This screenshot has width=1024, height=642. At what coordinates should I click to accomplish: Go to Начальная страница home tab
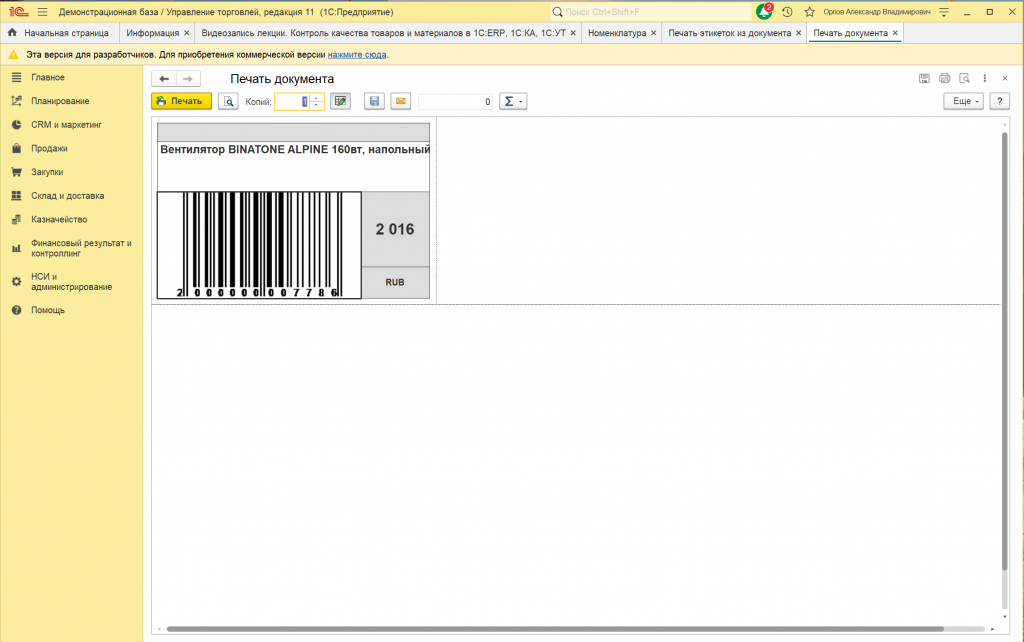point(59,33)
